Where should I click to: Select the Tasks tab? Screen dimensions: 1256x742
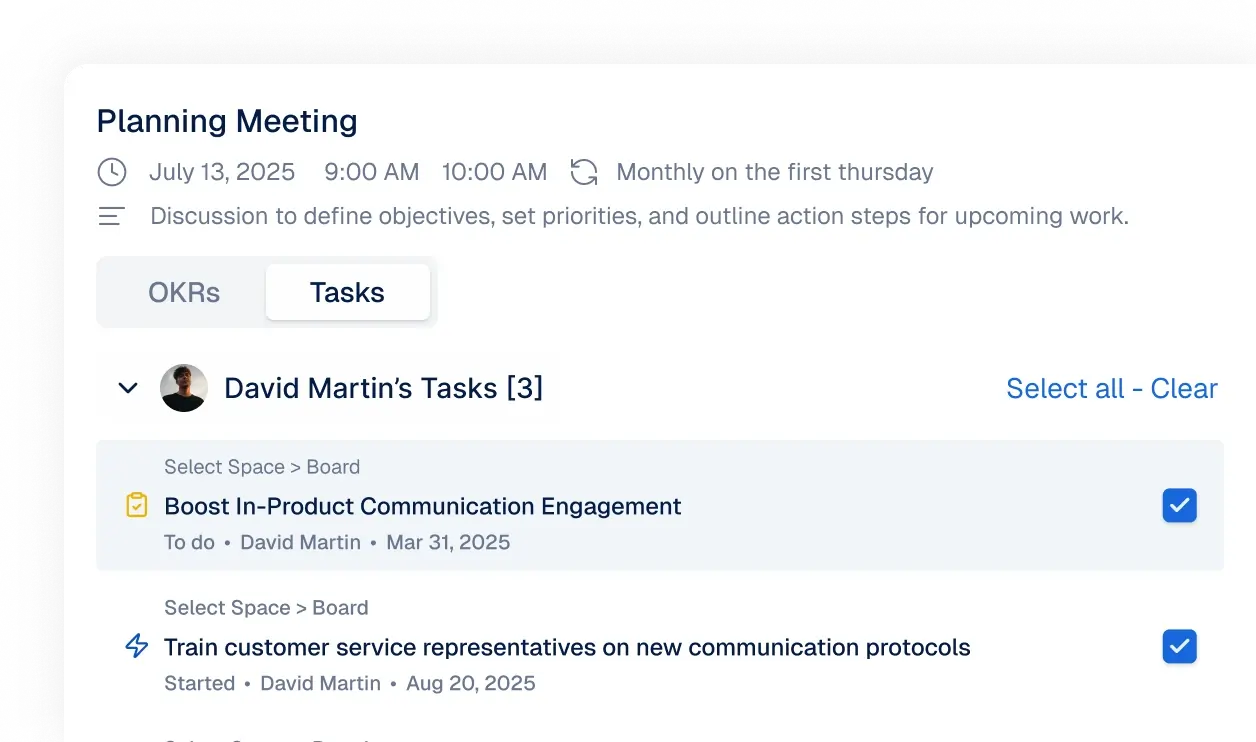point(347,293)
